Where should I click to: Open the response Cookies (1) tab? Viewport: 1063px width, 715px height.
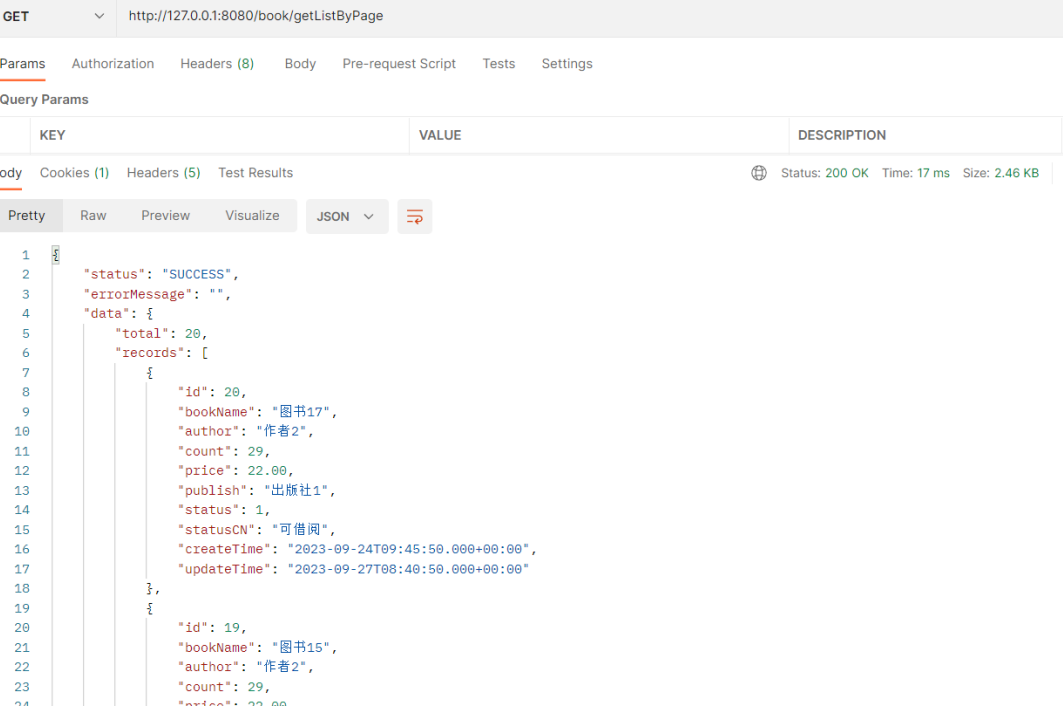(74, 173)
